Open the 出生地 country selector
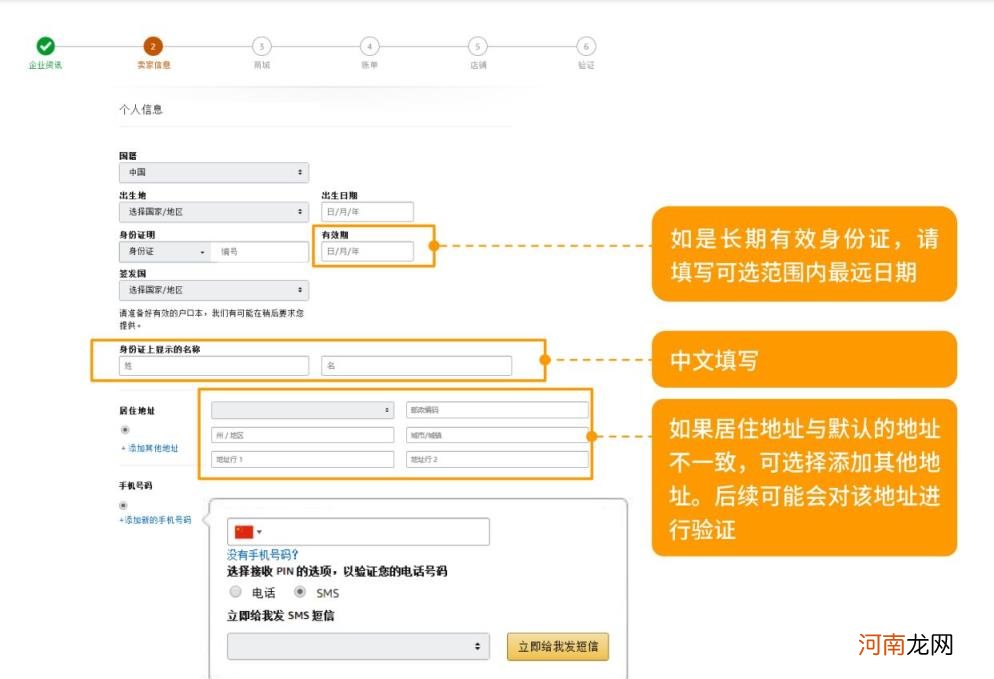 (215, 211)
